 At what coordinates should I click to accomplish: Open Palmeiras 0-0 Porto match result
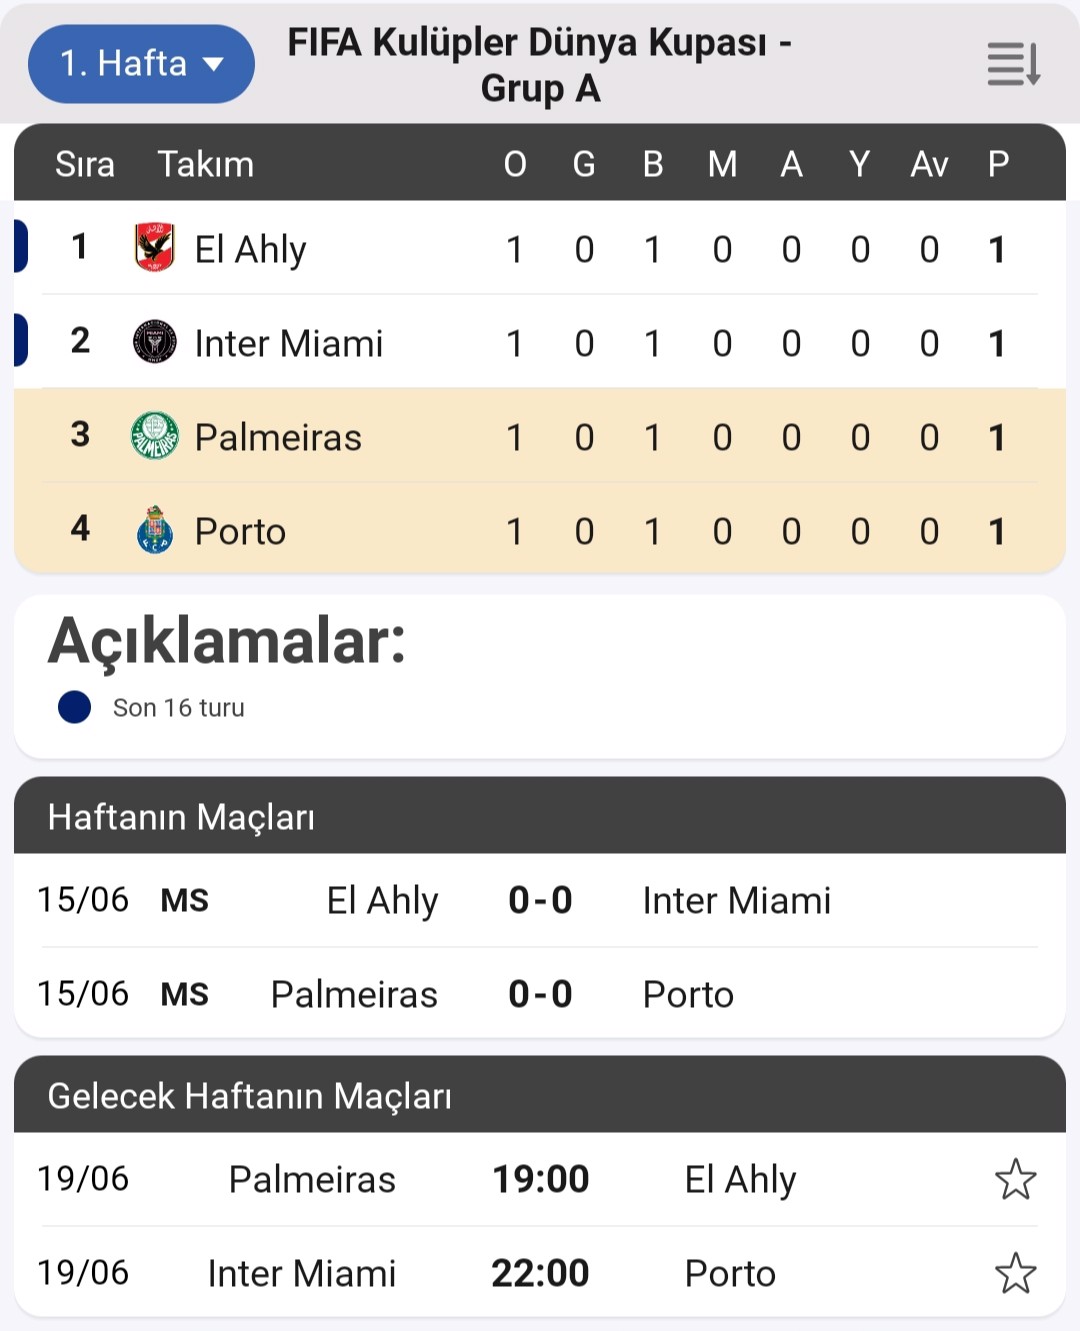[540, 994]
